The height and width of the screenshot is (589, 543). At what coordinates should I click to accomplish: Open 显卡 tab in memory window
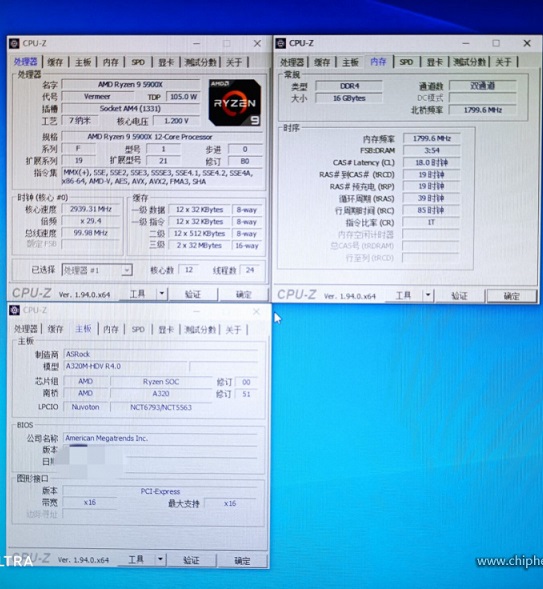click(x=434, y=62)
